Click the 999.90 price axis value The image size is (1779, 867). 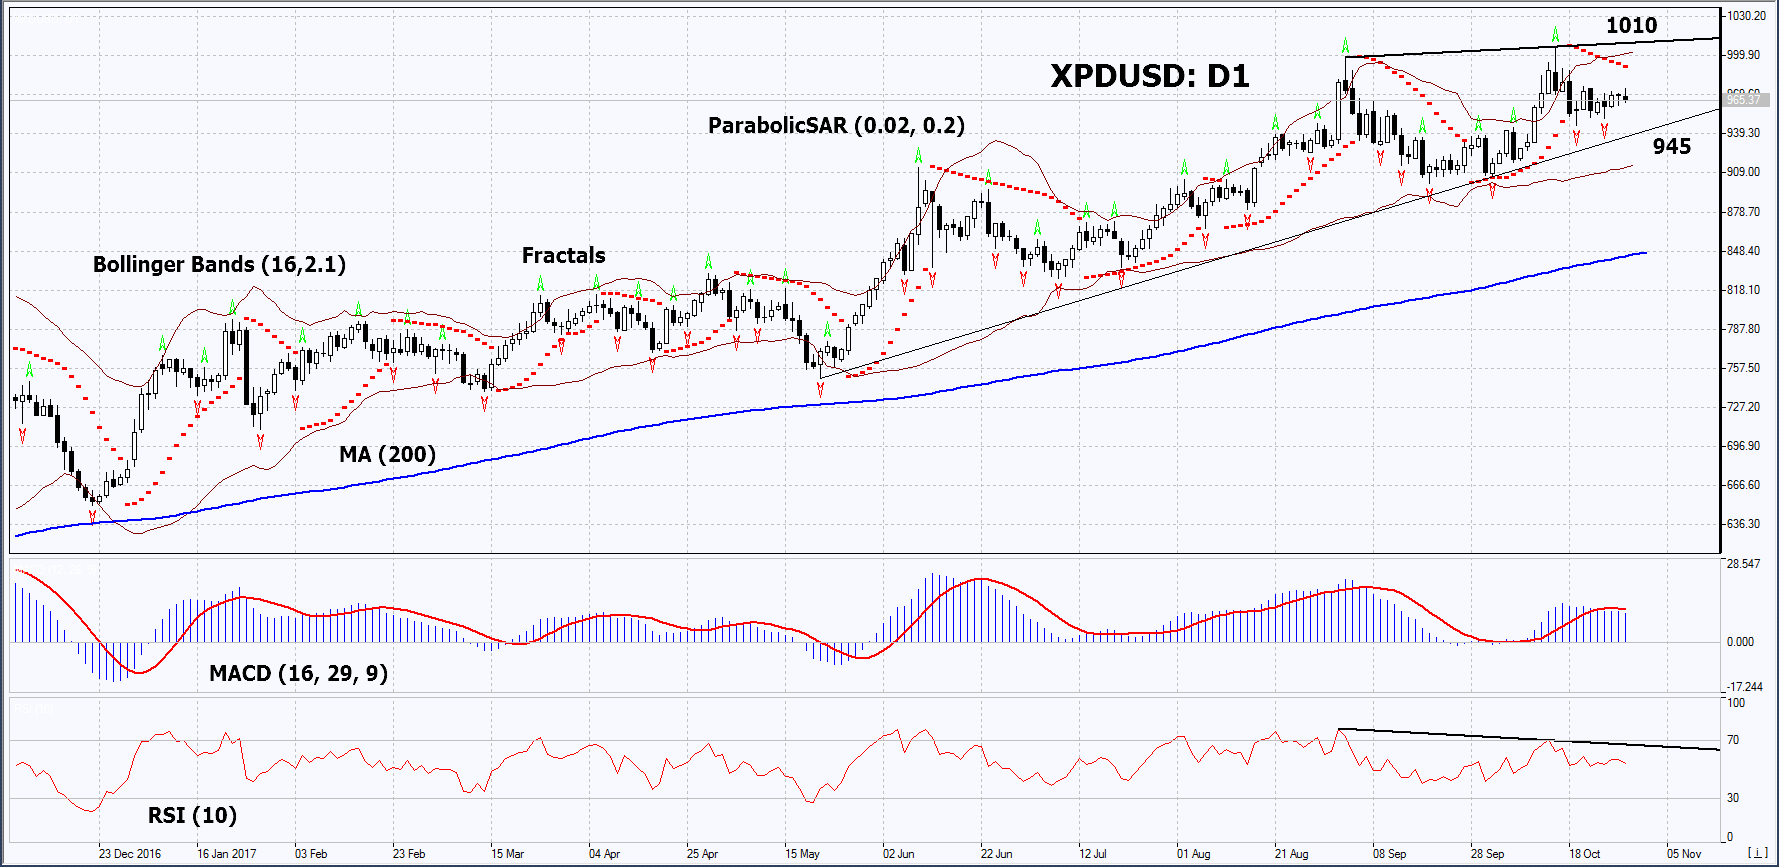tap(1743, 55)
